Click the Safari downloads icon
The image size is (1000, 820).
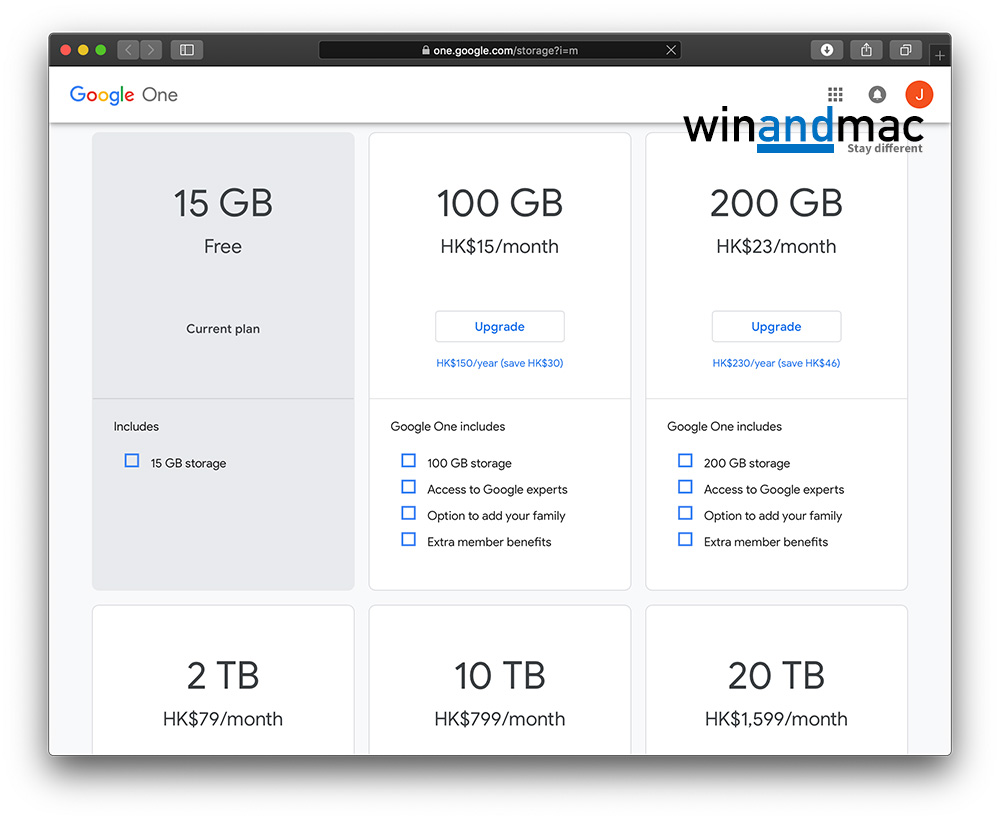[x=827, y=50]
